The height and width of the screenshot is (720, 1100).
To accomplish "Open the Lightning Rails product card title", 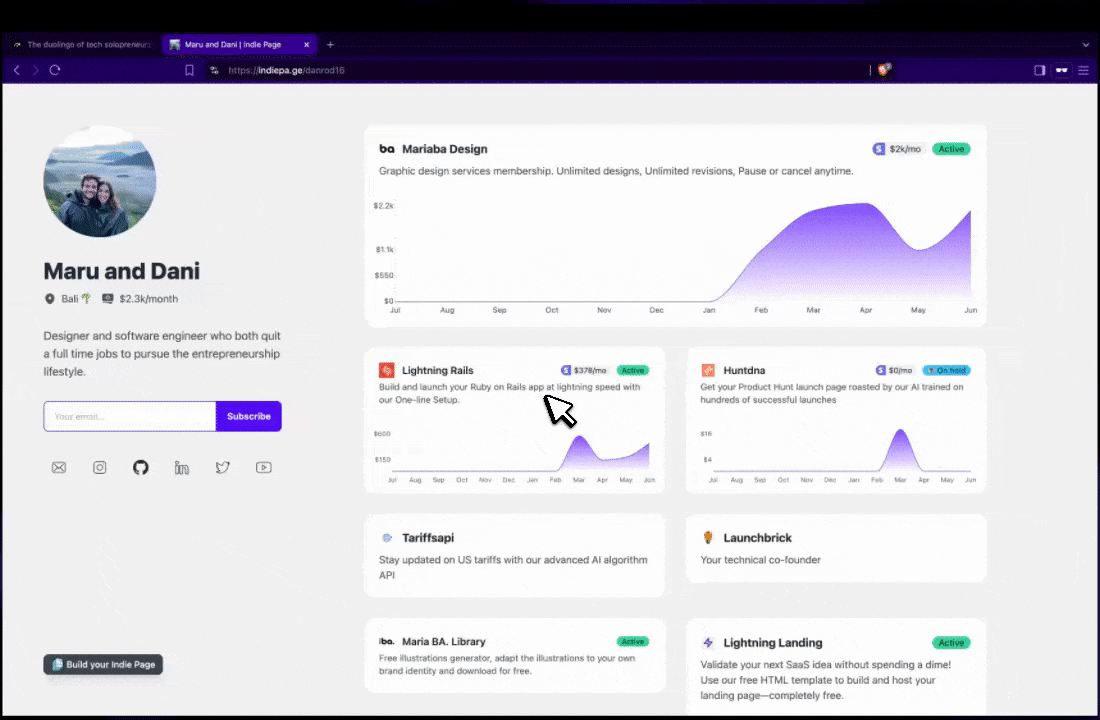I will 437,370.
